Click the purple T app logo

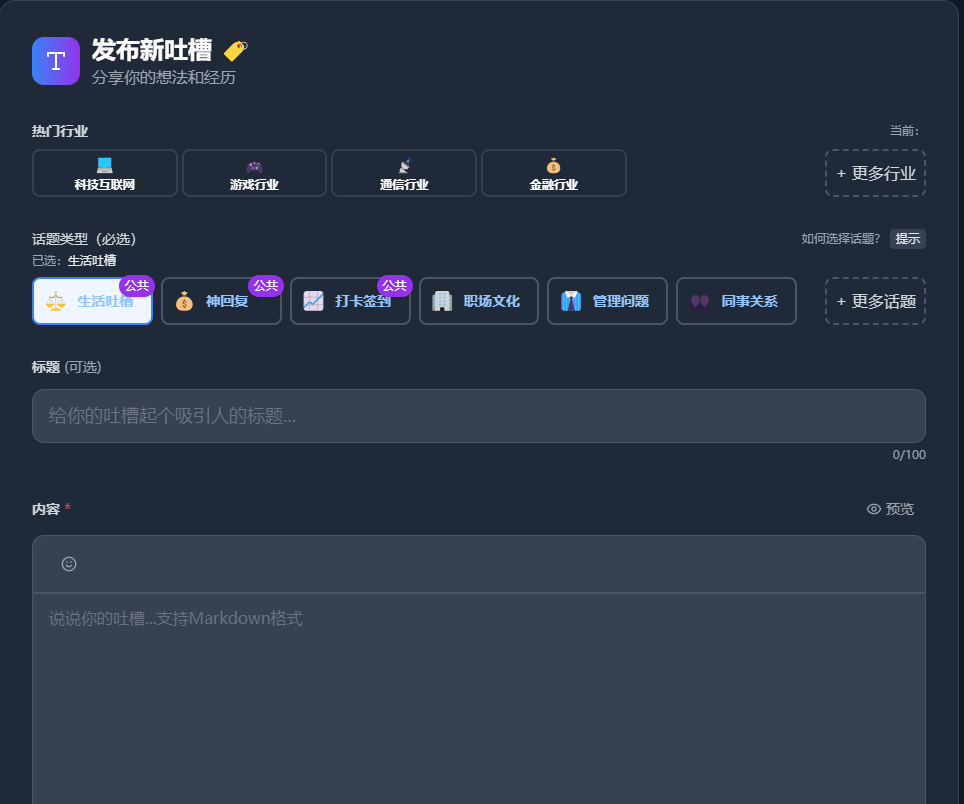pyautogui.click(x=56, y=61)
